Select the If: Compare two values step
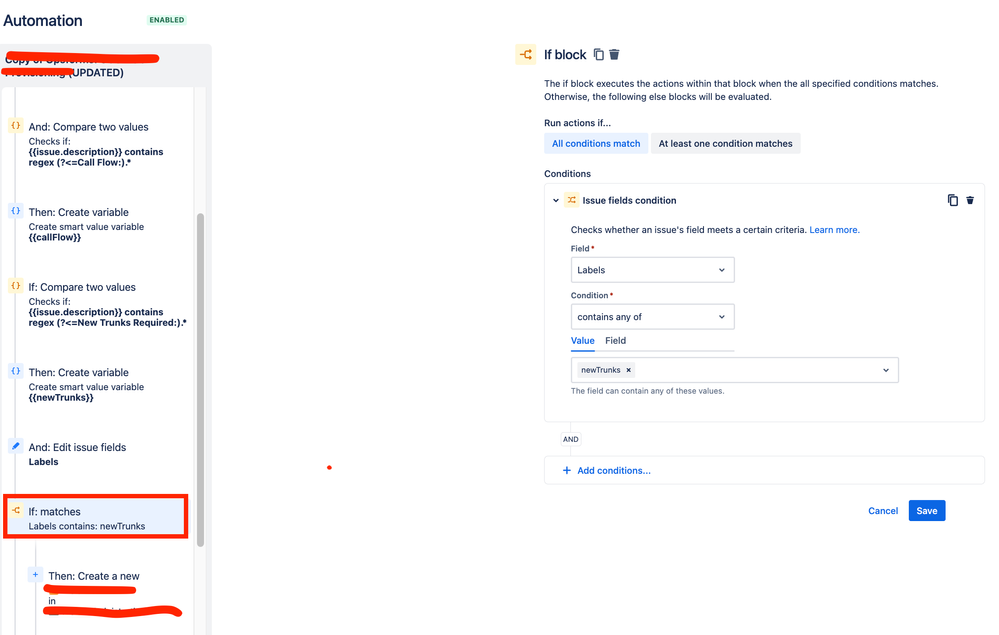The image size is (999, 635). coord(97,304)
